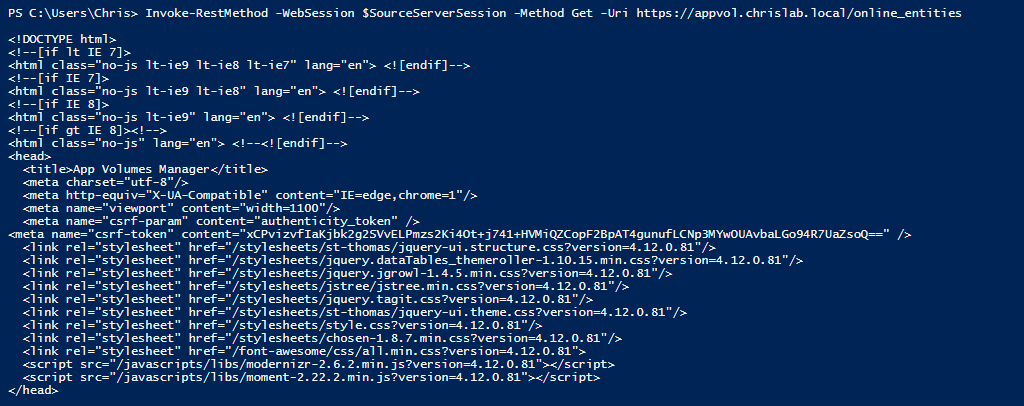
Task: Click the closing </head> tag
Action: coord(33,390)
